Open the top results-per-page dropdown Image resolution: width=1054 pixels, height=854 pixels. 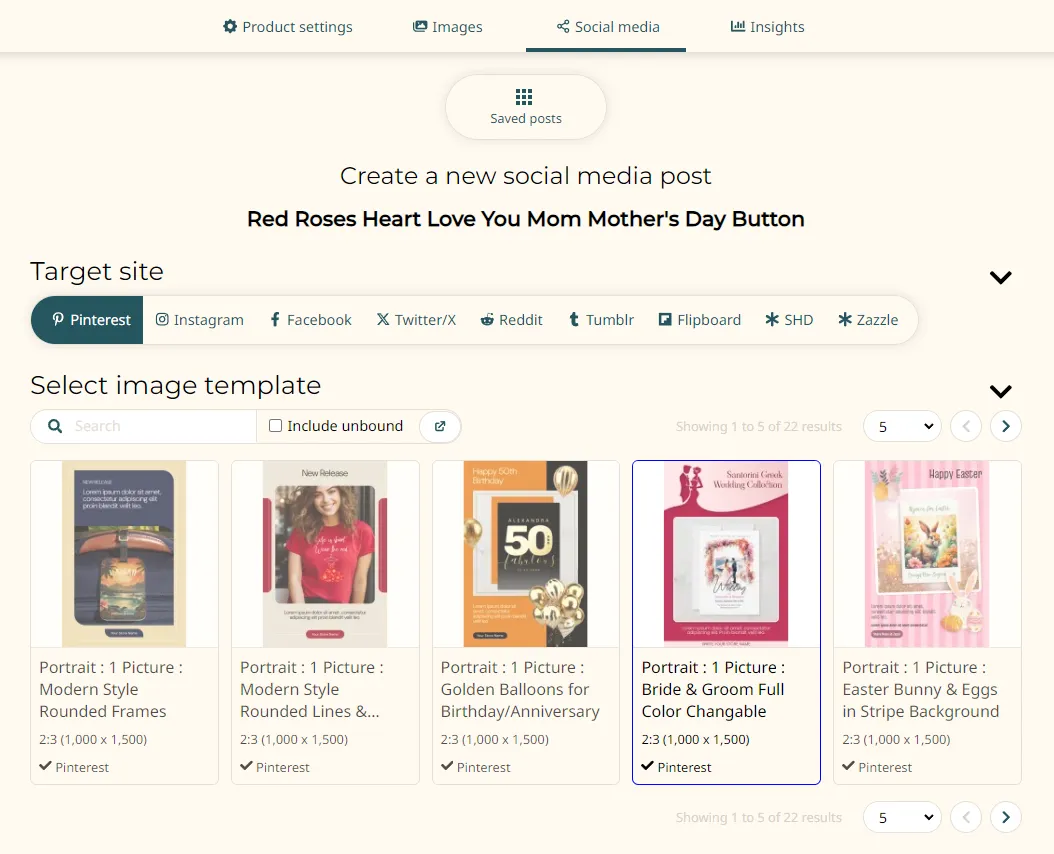tap(902, 426)
